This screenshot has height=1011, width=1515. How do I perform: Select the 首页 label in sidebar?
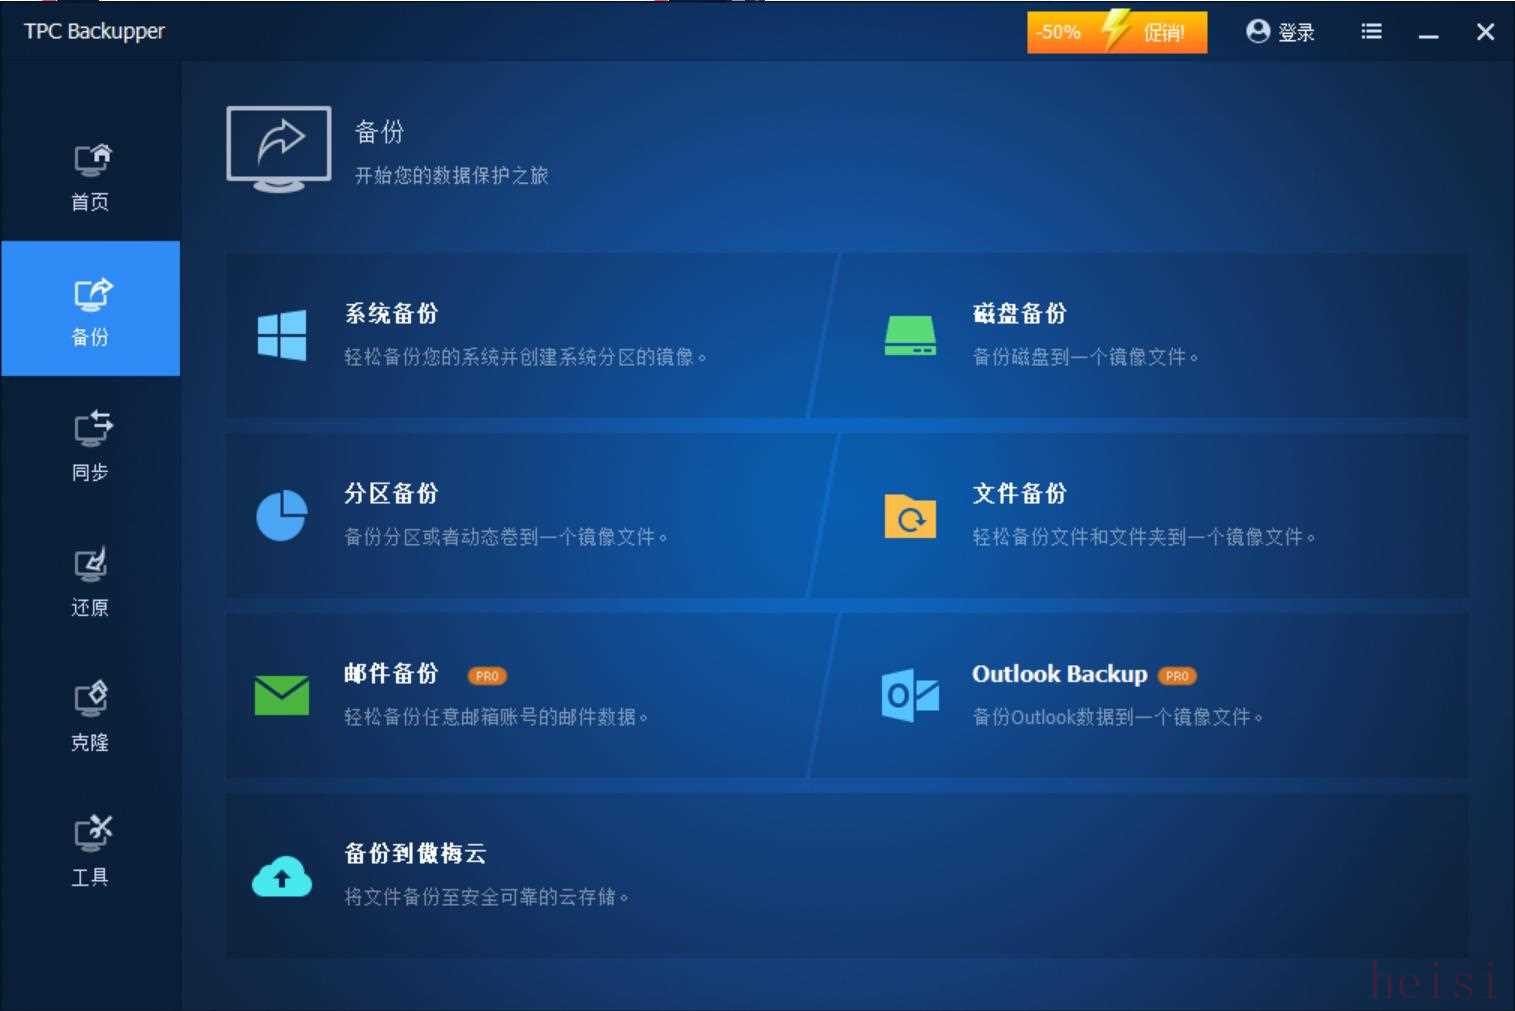pyautogui.click(x=90, y=202)
